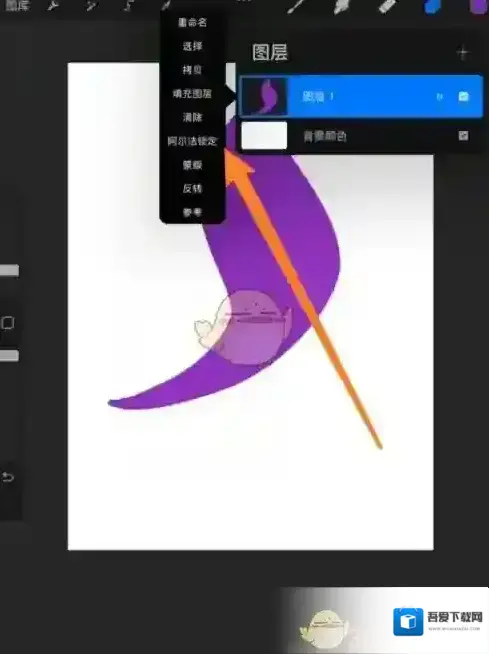Image resolution: width=489 pixels, height=654 pixels.
Task: Choose 填充图层 (Fill Layer) option
Action: click(192, 93)
